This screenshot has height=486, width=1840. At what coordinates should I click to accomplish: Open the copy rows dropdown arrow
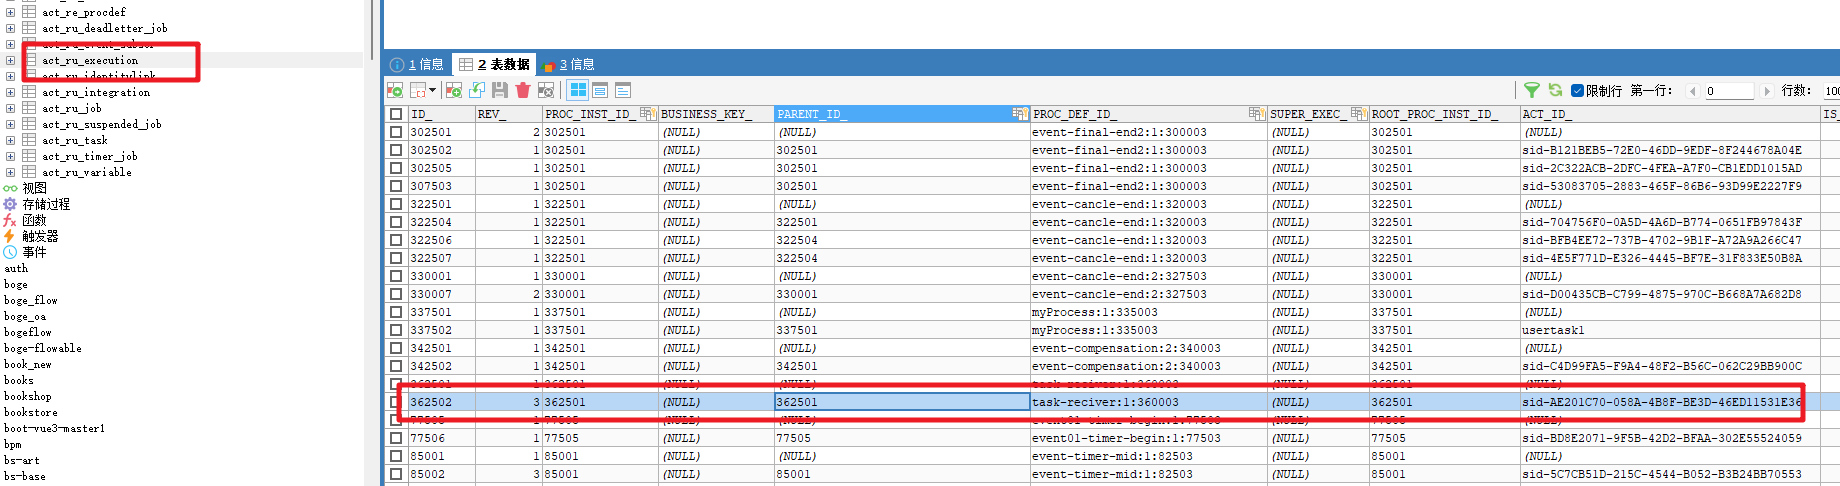[x=432, y=90]
